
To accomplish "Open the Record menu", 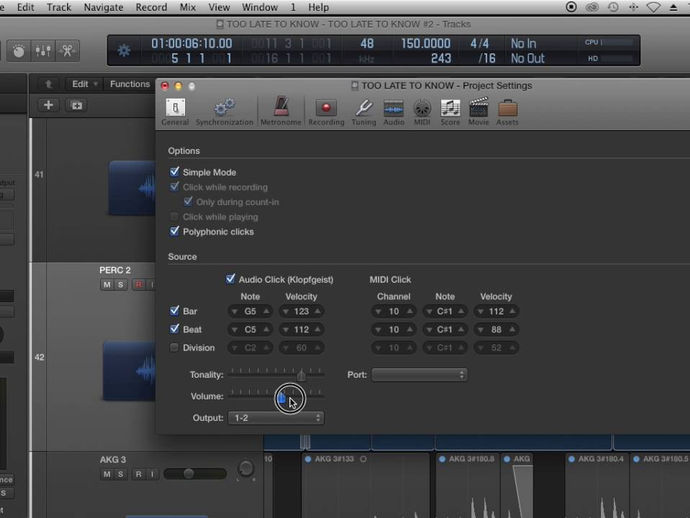I will 151,7.
